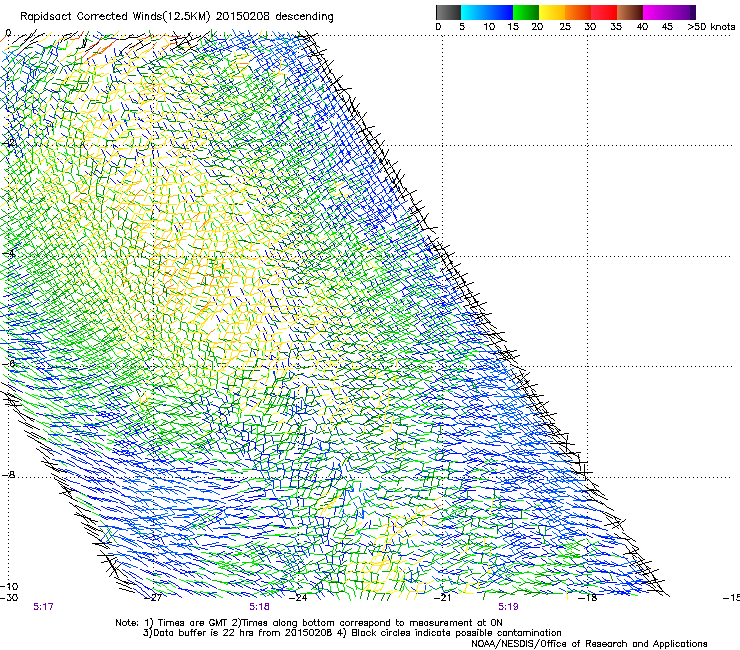
Task: Click the -27 longitude axis label
Action: point(154,598)
